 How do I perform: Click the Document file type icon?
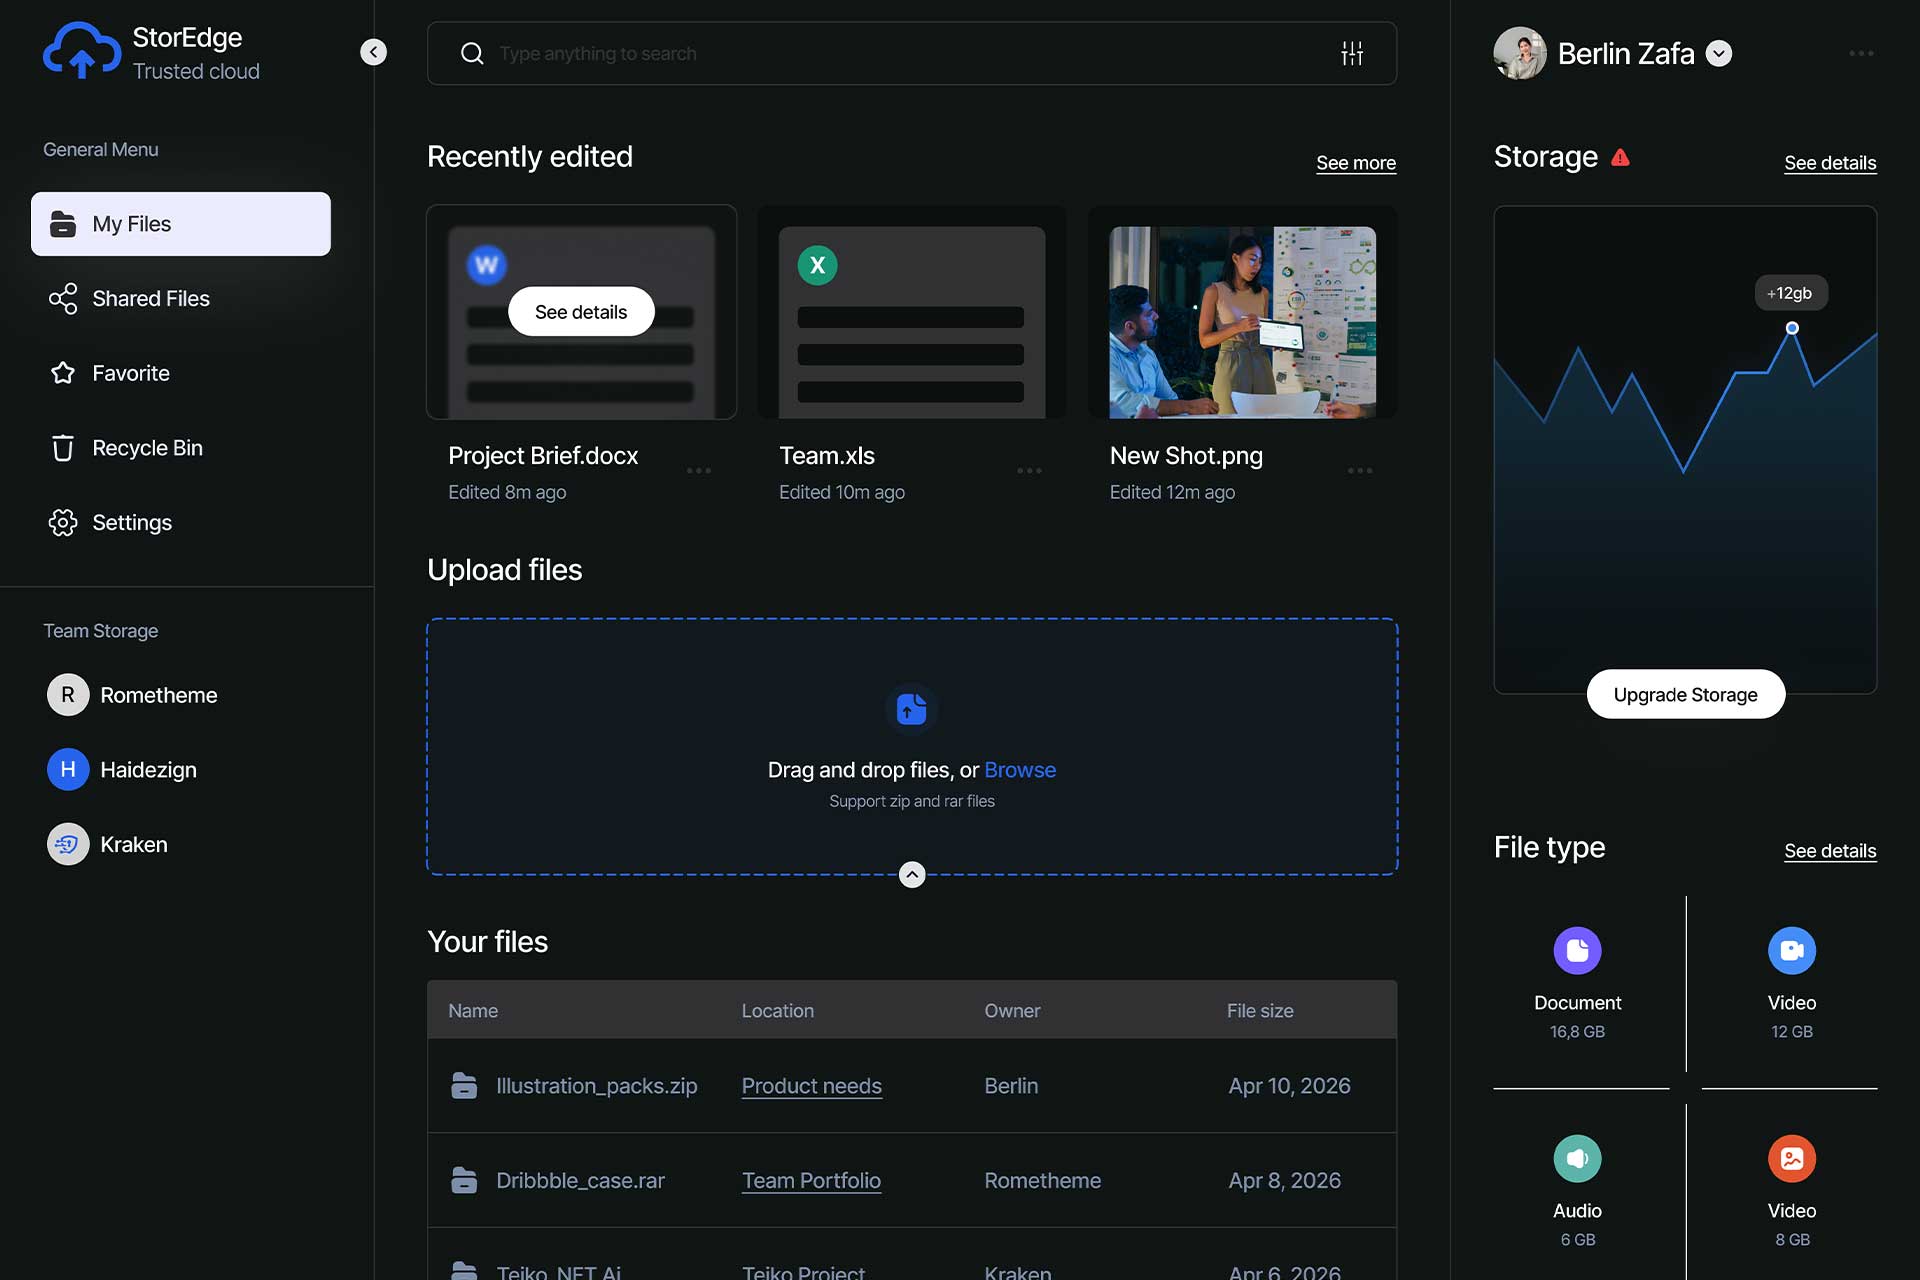coord(1577,950)
